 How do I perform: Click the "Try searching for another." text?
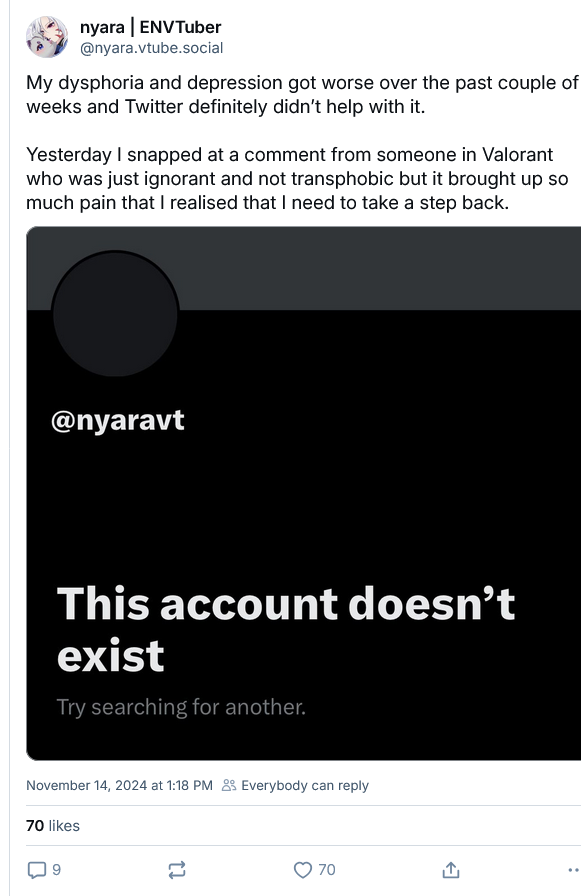point(181,707)
